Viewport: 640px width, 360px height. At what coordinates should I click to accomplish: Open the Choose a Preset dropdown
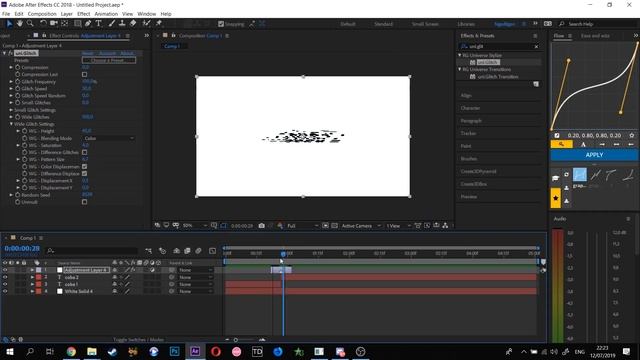pyautogui.click(x=109, y=60)
